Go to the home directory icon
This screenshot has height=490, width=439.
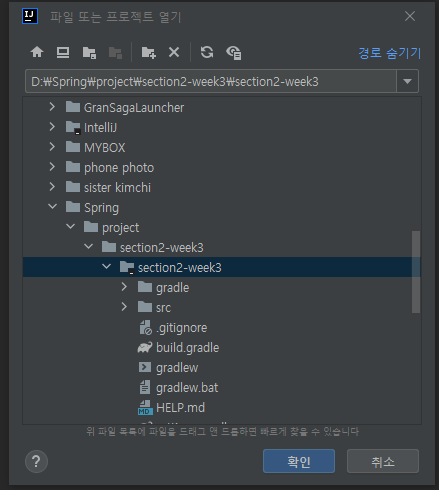pos(37,52)
